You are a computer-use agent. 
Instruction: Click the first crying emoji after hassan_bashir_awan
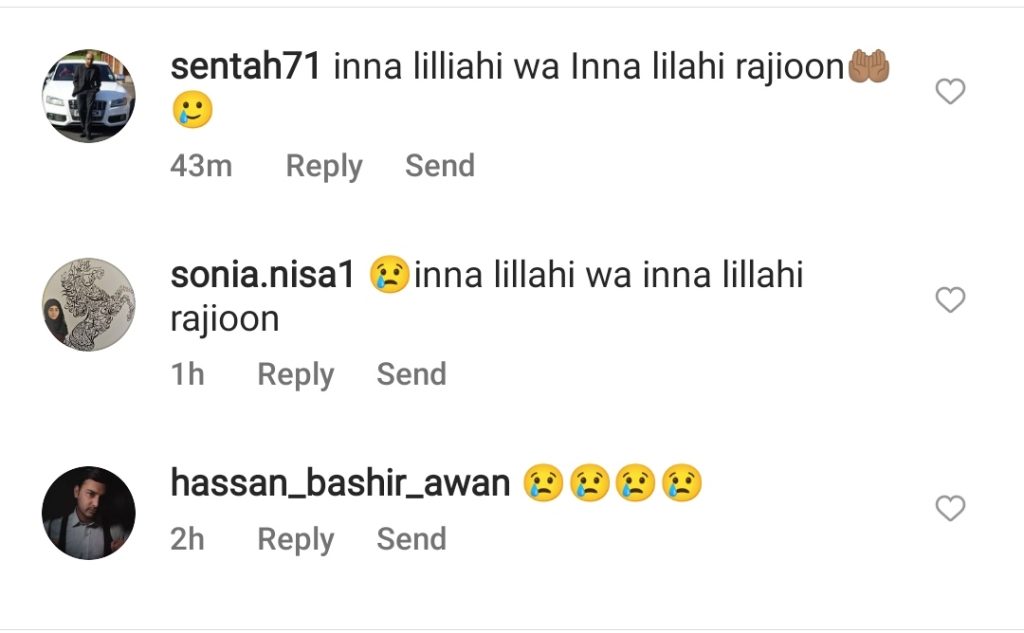click(x=543, y=483)
